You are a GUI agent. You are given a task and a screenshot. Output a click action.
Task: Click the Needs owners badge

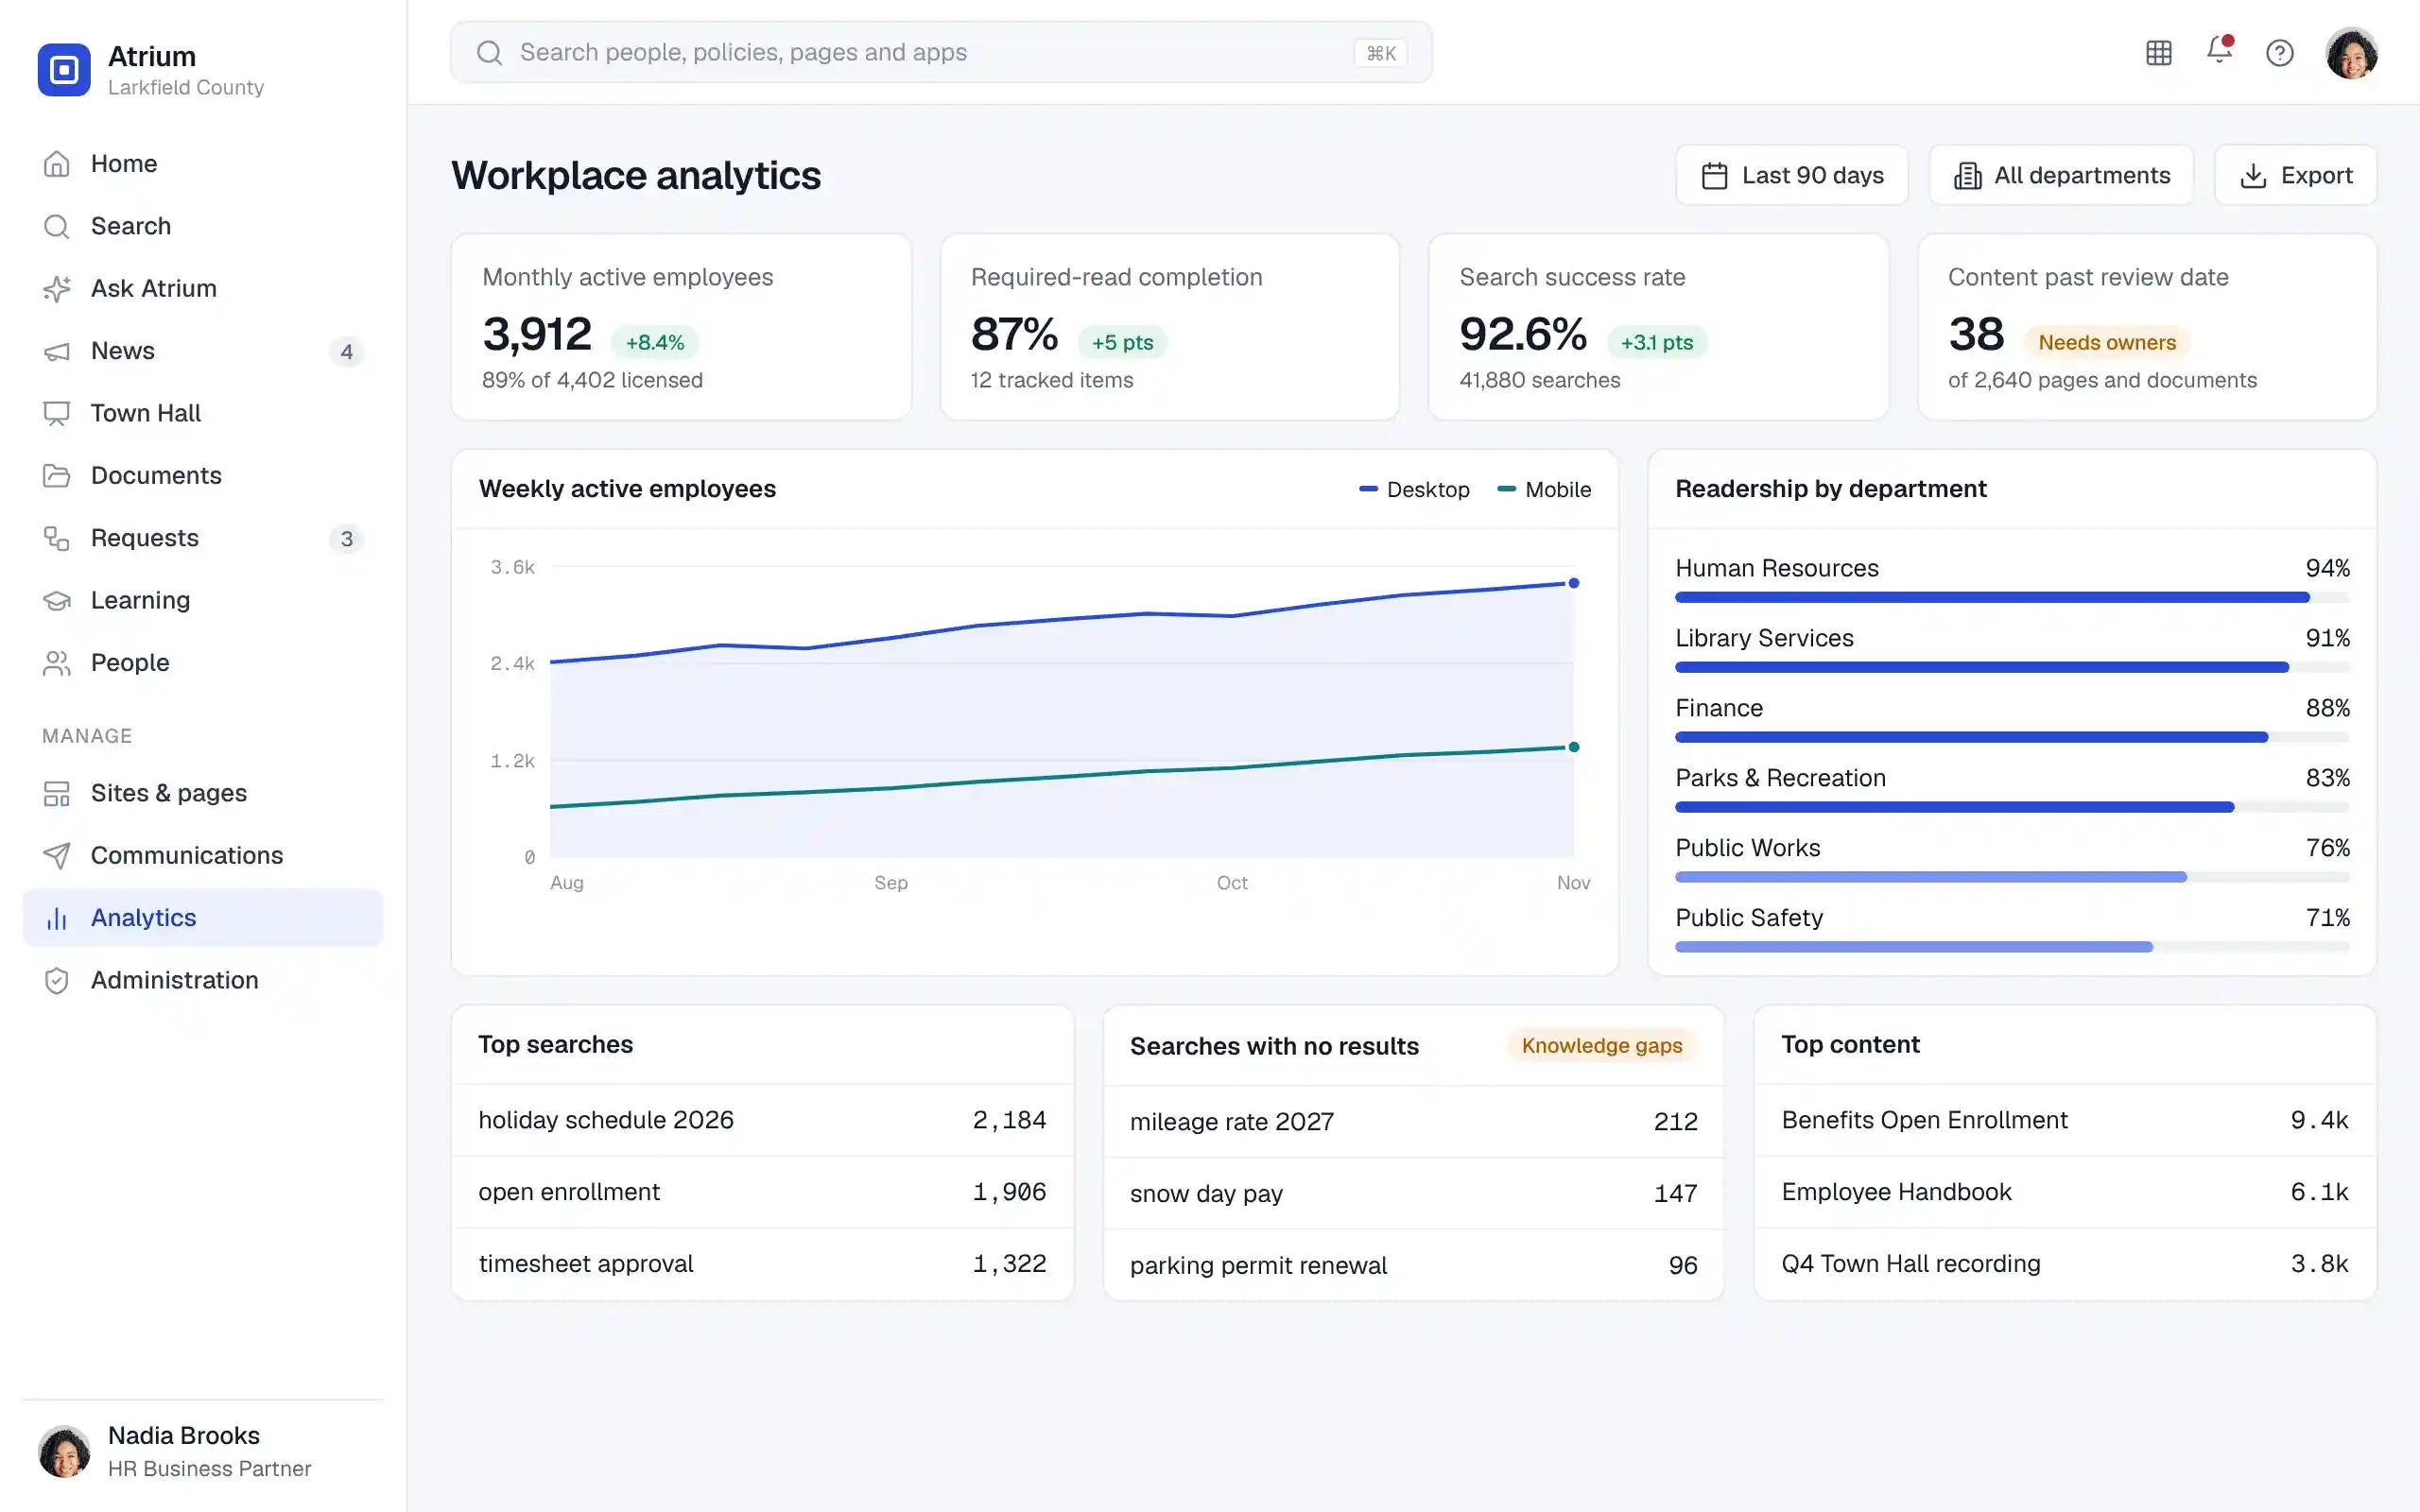click(2107, 342)
